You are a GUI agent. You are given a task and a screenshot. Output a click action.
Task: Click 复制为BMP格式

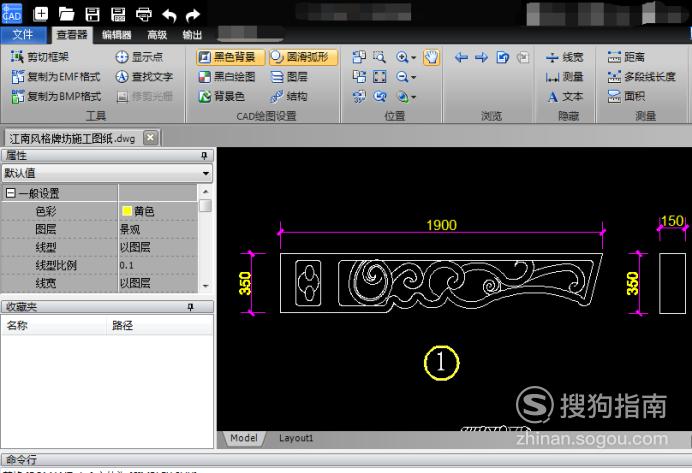(56, 96)
